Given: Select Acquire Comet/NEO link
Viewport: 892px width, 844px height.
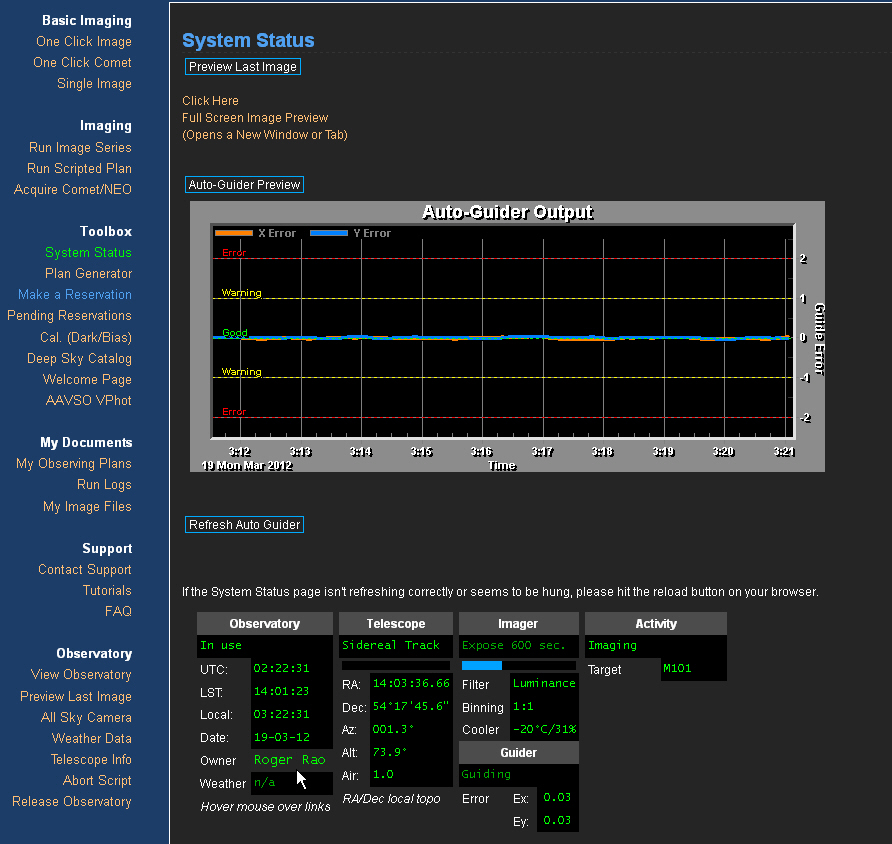Looking at the screenshot, I should coord(73,189).
